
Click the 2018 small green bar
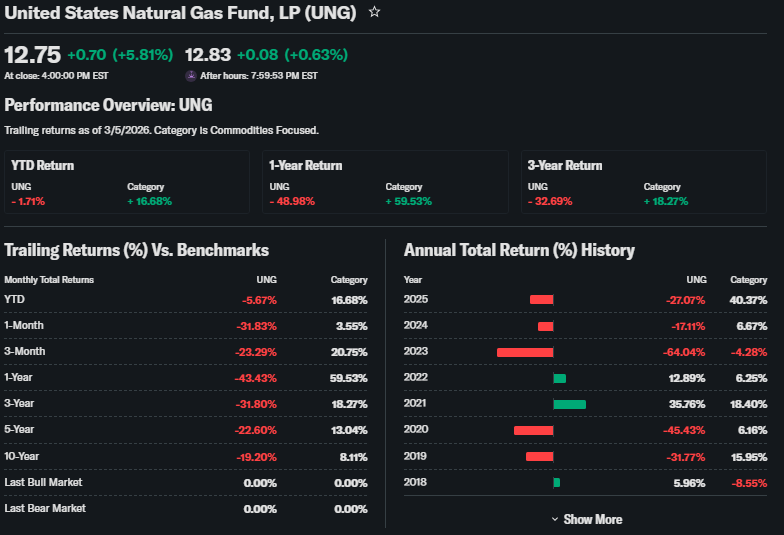pyautogui.click(x=556, y=483)
